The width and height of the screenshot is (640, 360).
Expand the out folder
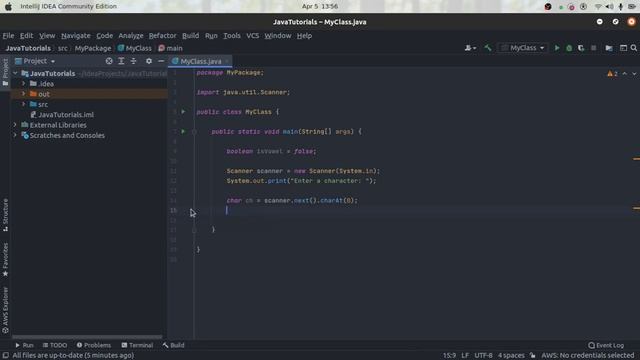point(24,94)
